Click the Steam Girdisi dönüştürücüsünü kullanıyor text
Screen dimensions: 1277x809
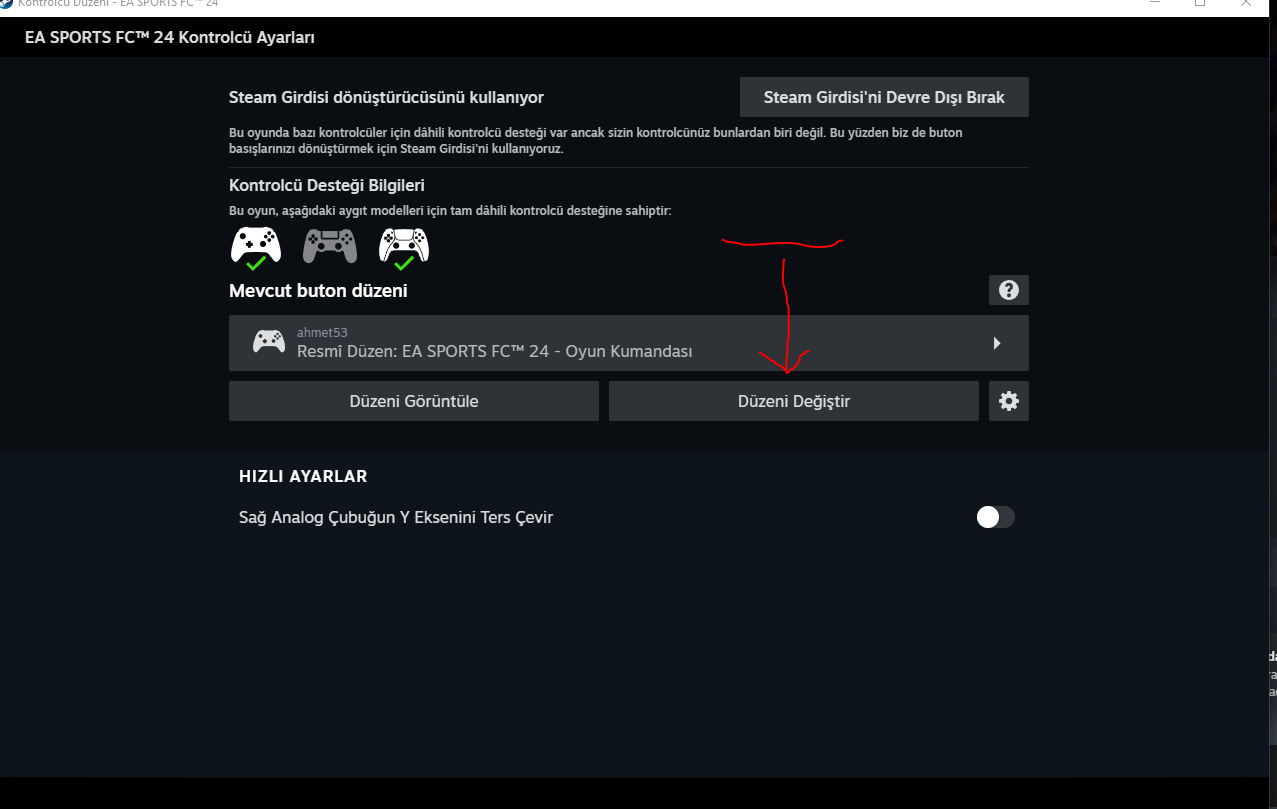(386, 97)
